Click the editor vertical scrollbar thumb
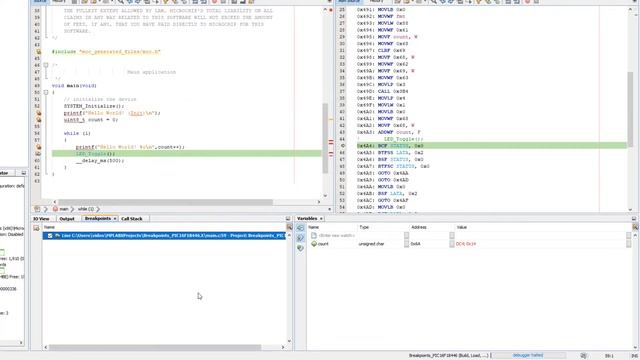 coord(325,138)
